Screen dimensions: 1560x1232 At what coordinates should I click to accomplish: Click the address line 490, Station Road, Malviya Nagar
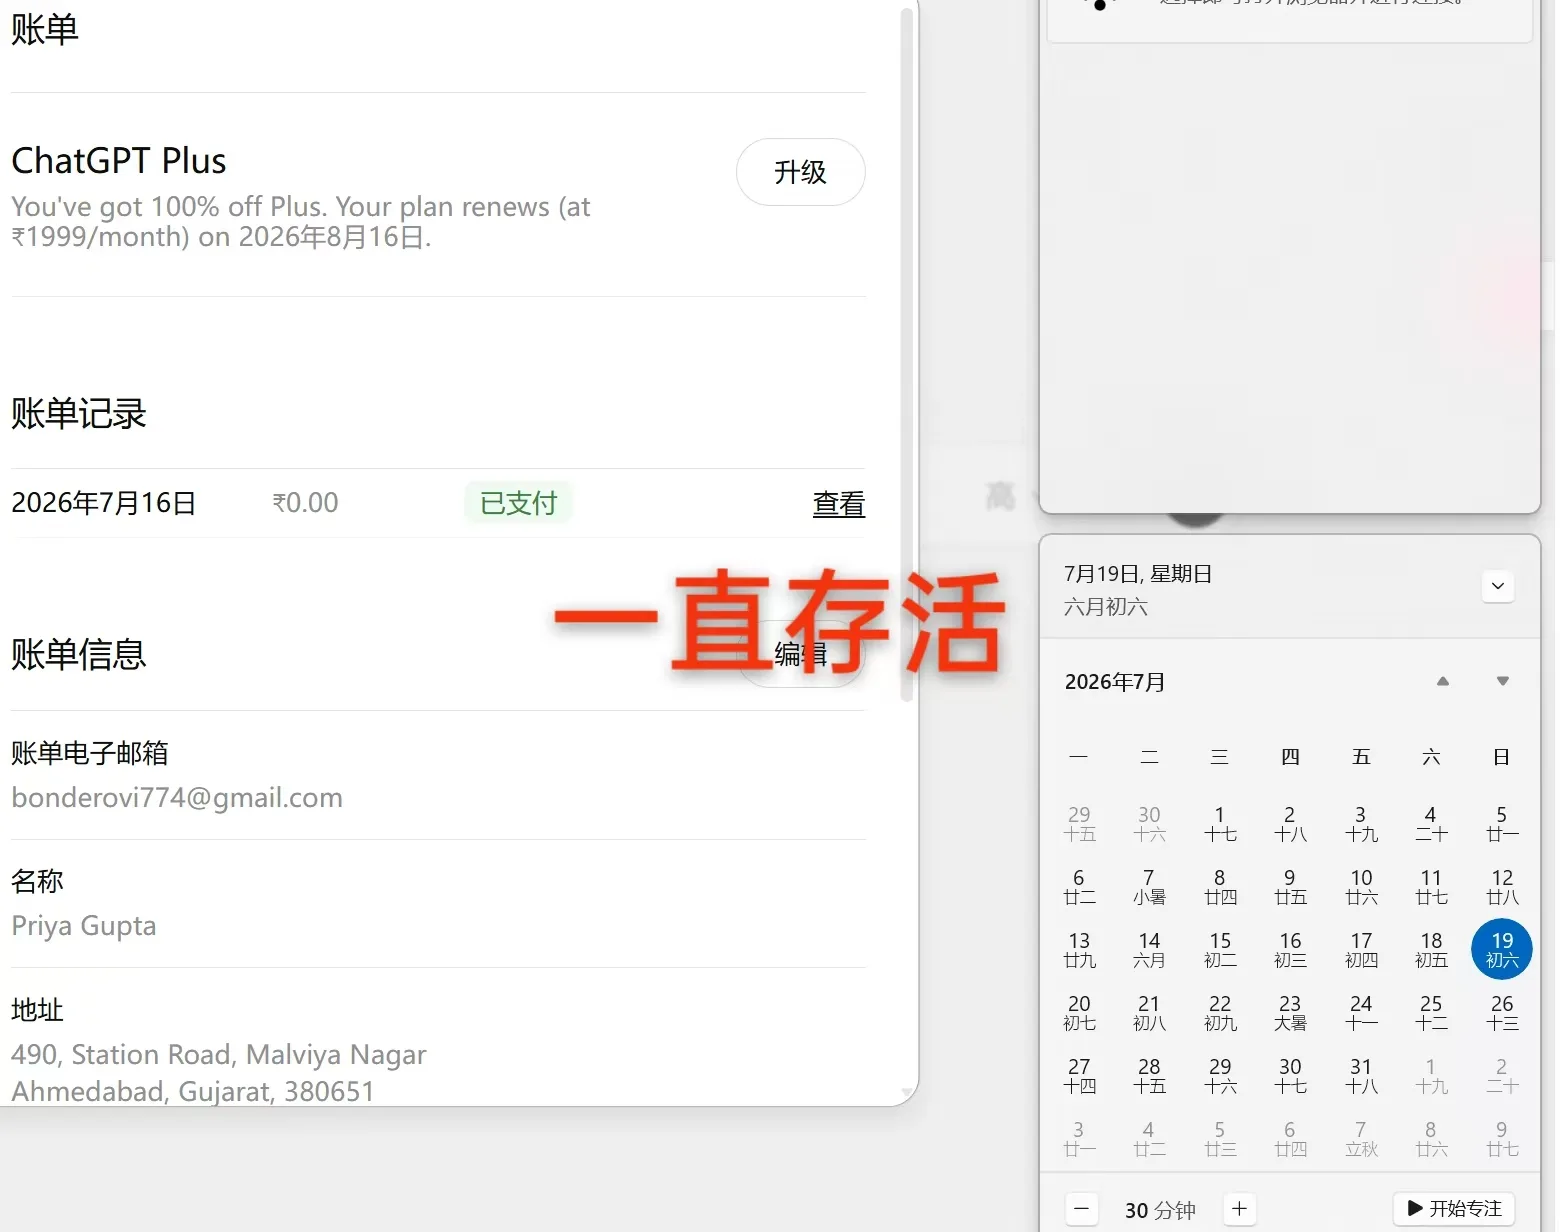pos(219,1055)
